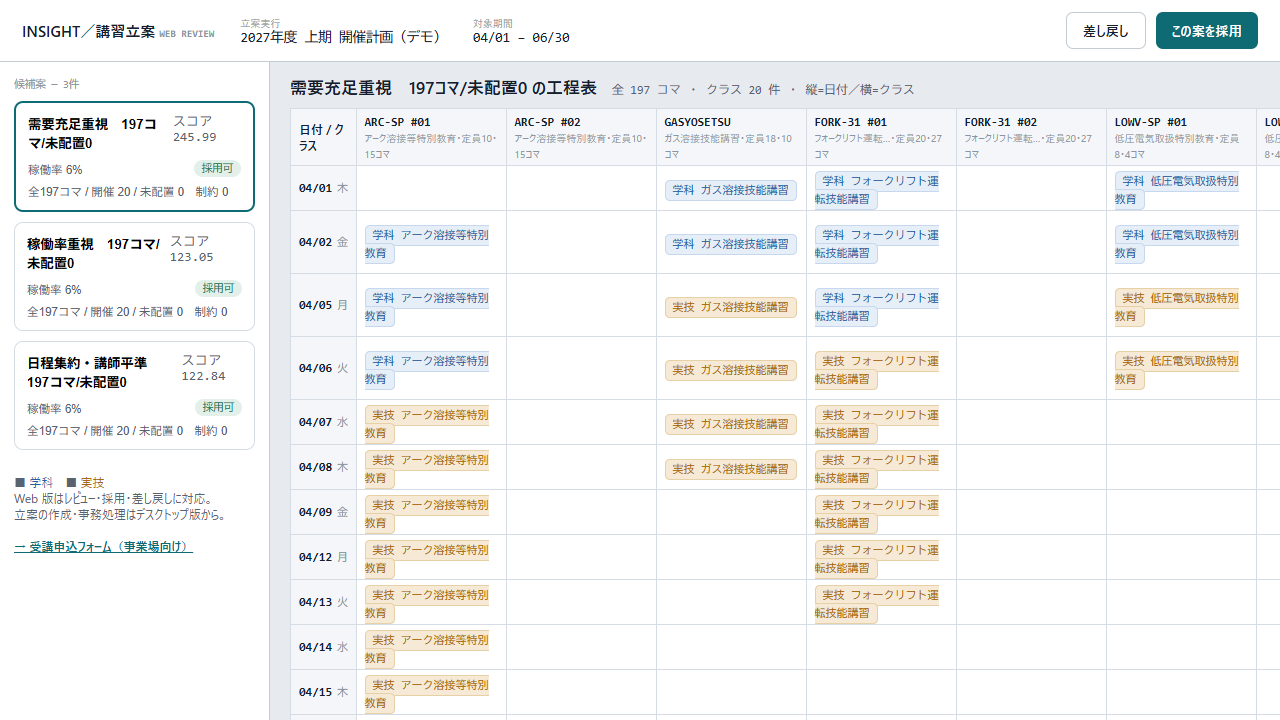Click 学科 フォークリフト session on 04/01
This screenshot has width=1280, height=720.
pyautogui.click(x=877, y=190)
